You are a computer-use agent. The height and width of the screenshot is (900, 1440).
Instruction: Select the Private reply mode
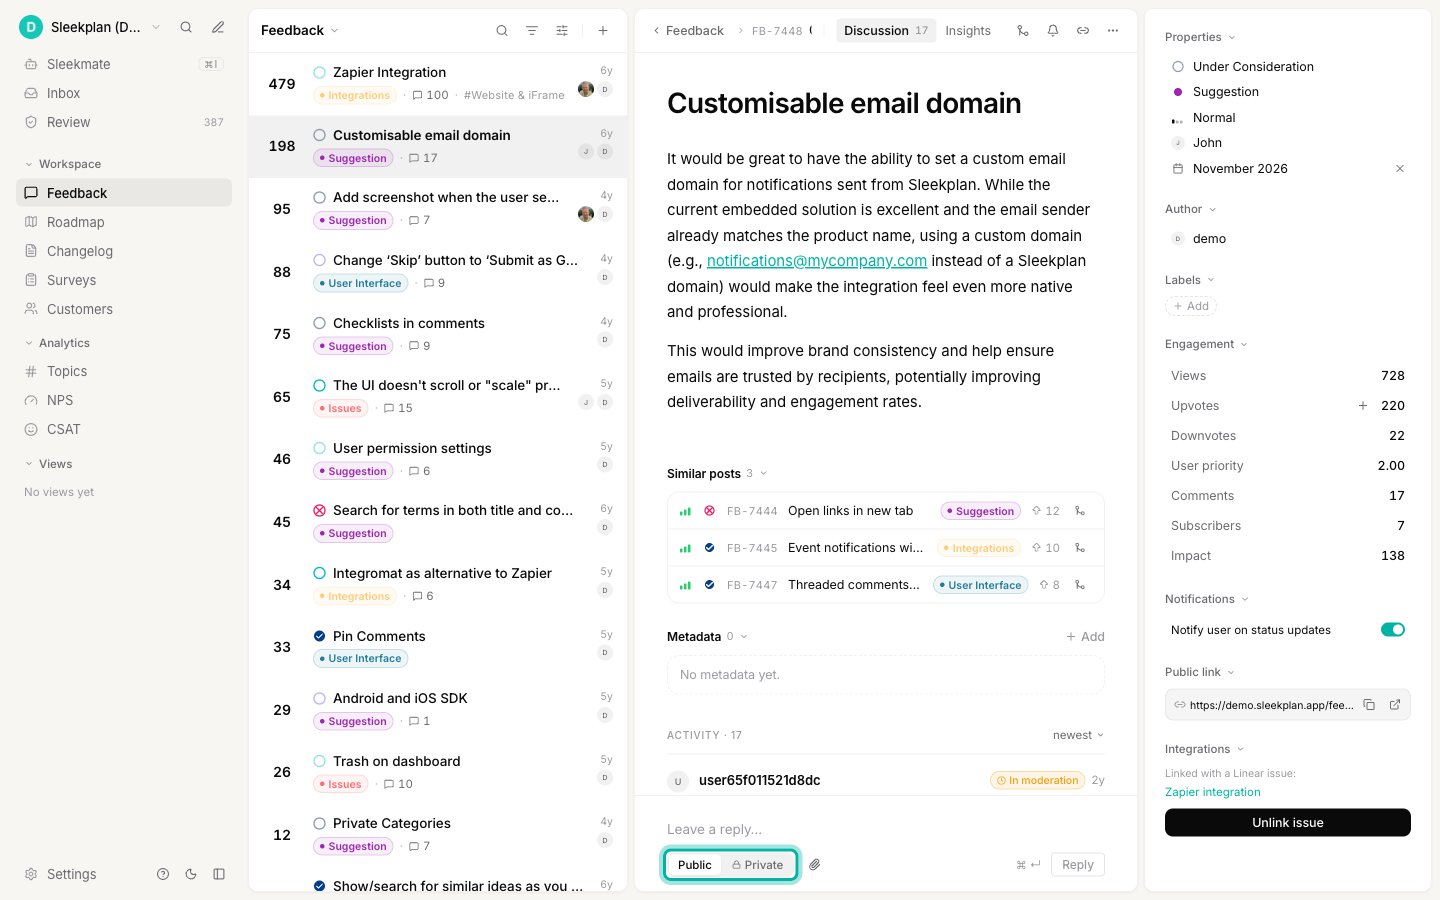click(757, 865)
